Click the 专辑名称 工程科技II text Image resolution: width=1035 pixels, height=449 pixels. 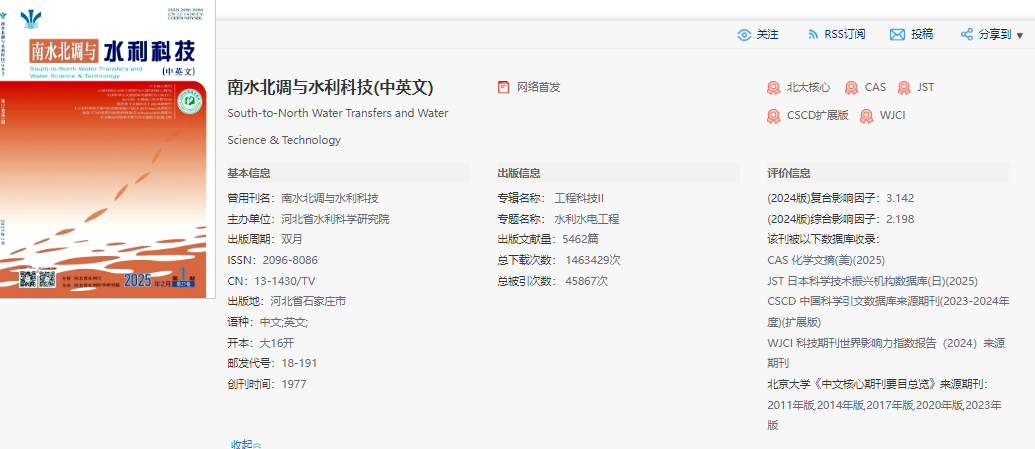[x=551, y=198]
